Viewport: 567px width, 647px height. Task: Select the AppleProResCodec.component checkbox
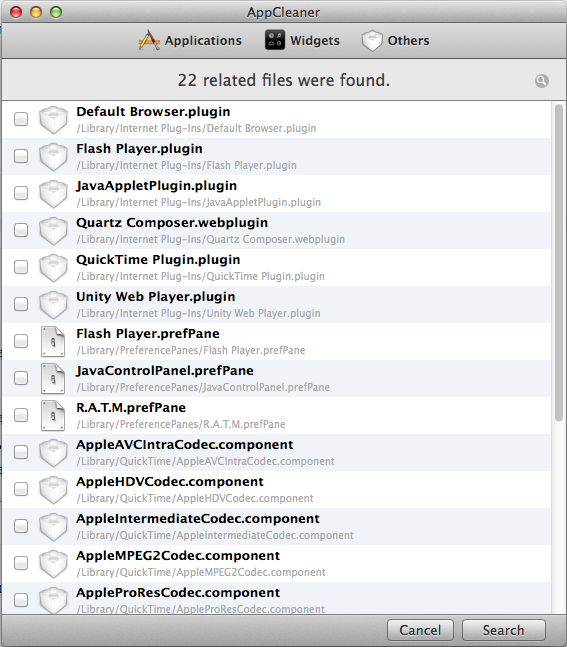point(21,600)
